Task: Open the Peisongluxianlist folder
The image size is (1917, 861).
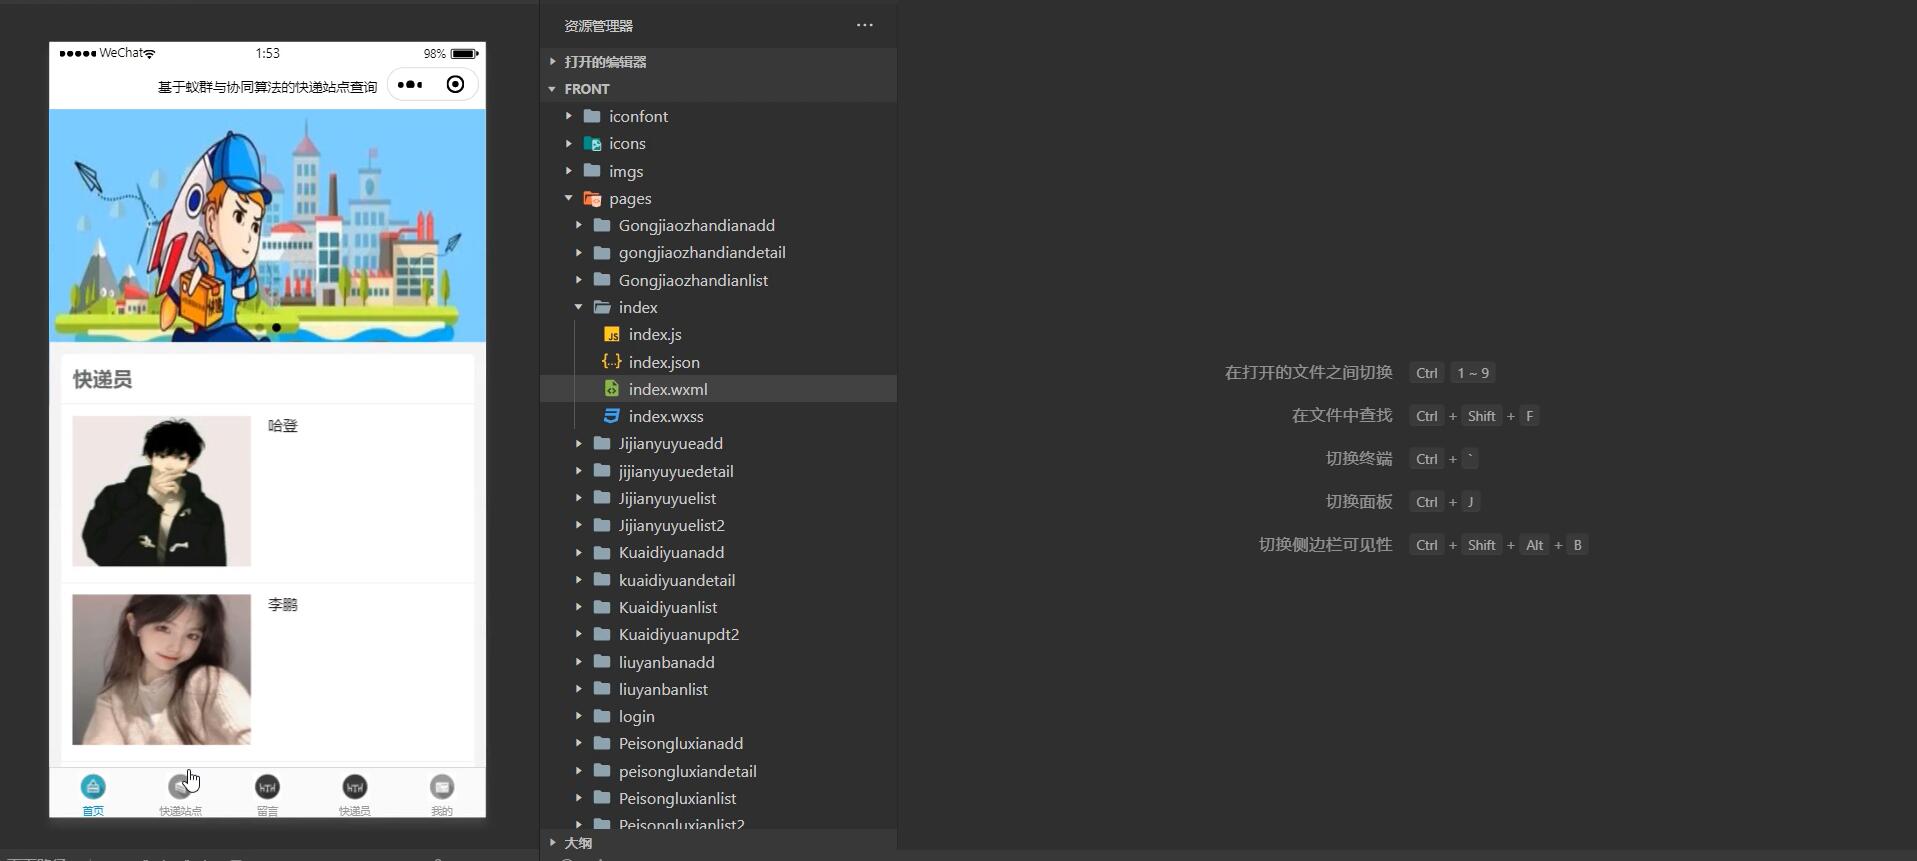Action: [677, 798]
